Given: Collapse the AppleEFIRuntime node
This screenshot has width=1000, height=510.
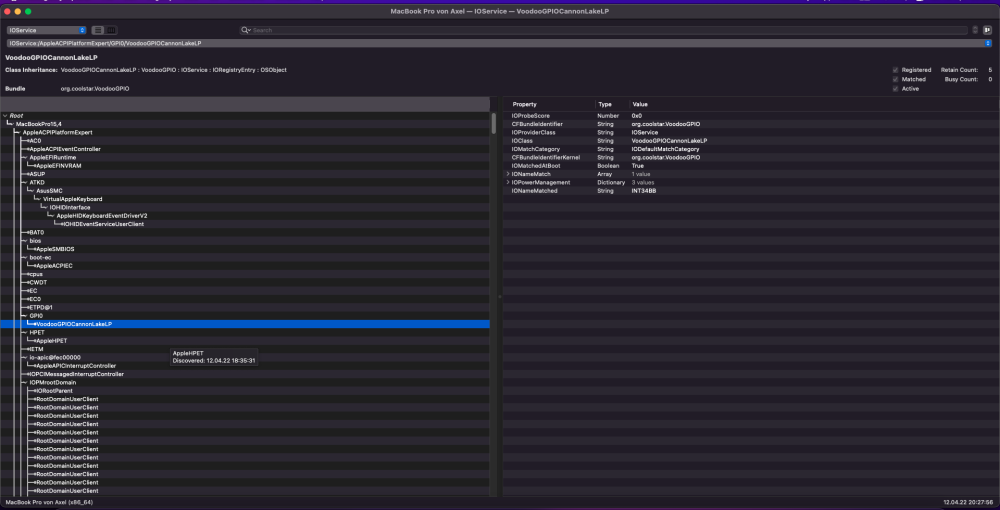Looking at the screenshot, I should (24, 157).
